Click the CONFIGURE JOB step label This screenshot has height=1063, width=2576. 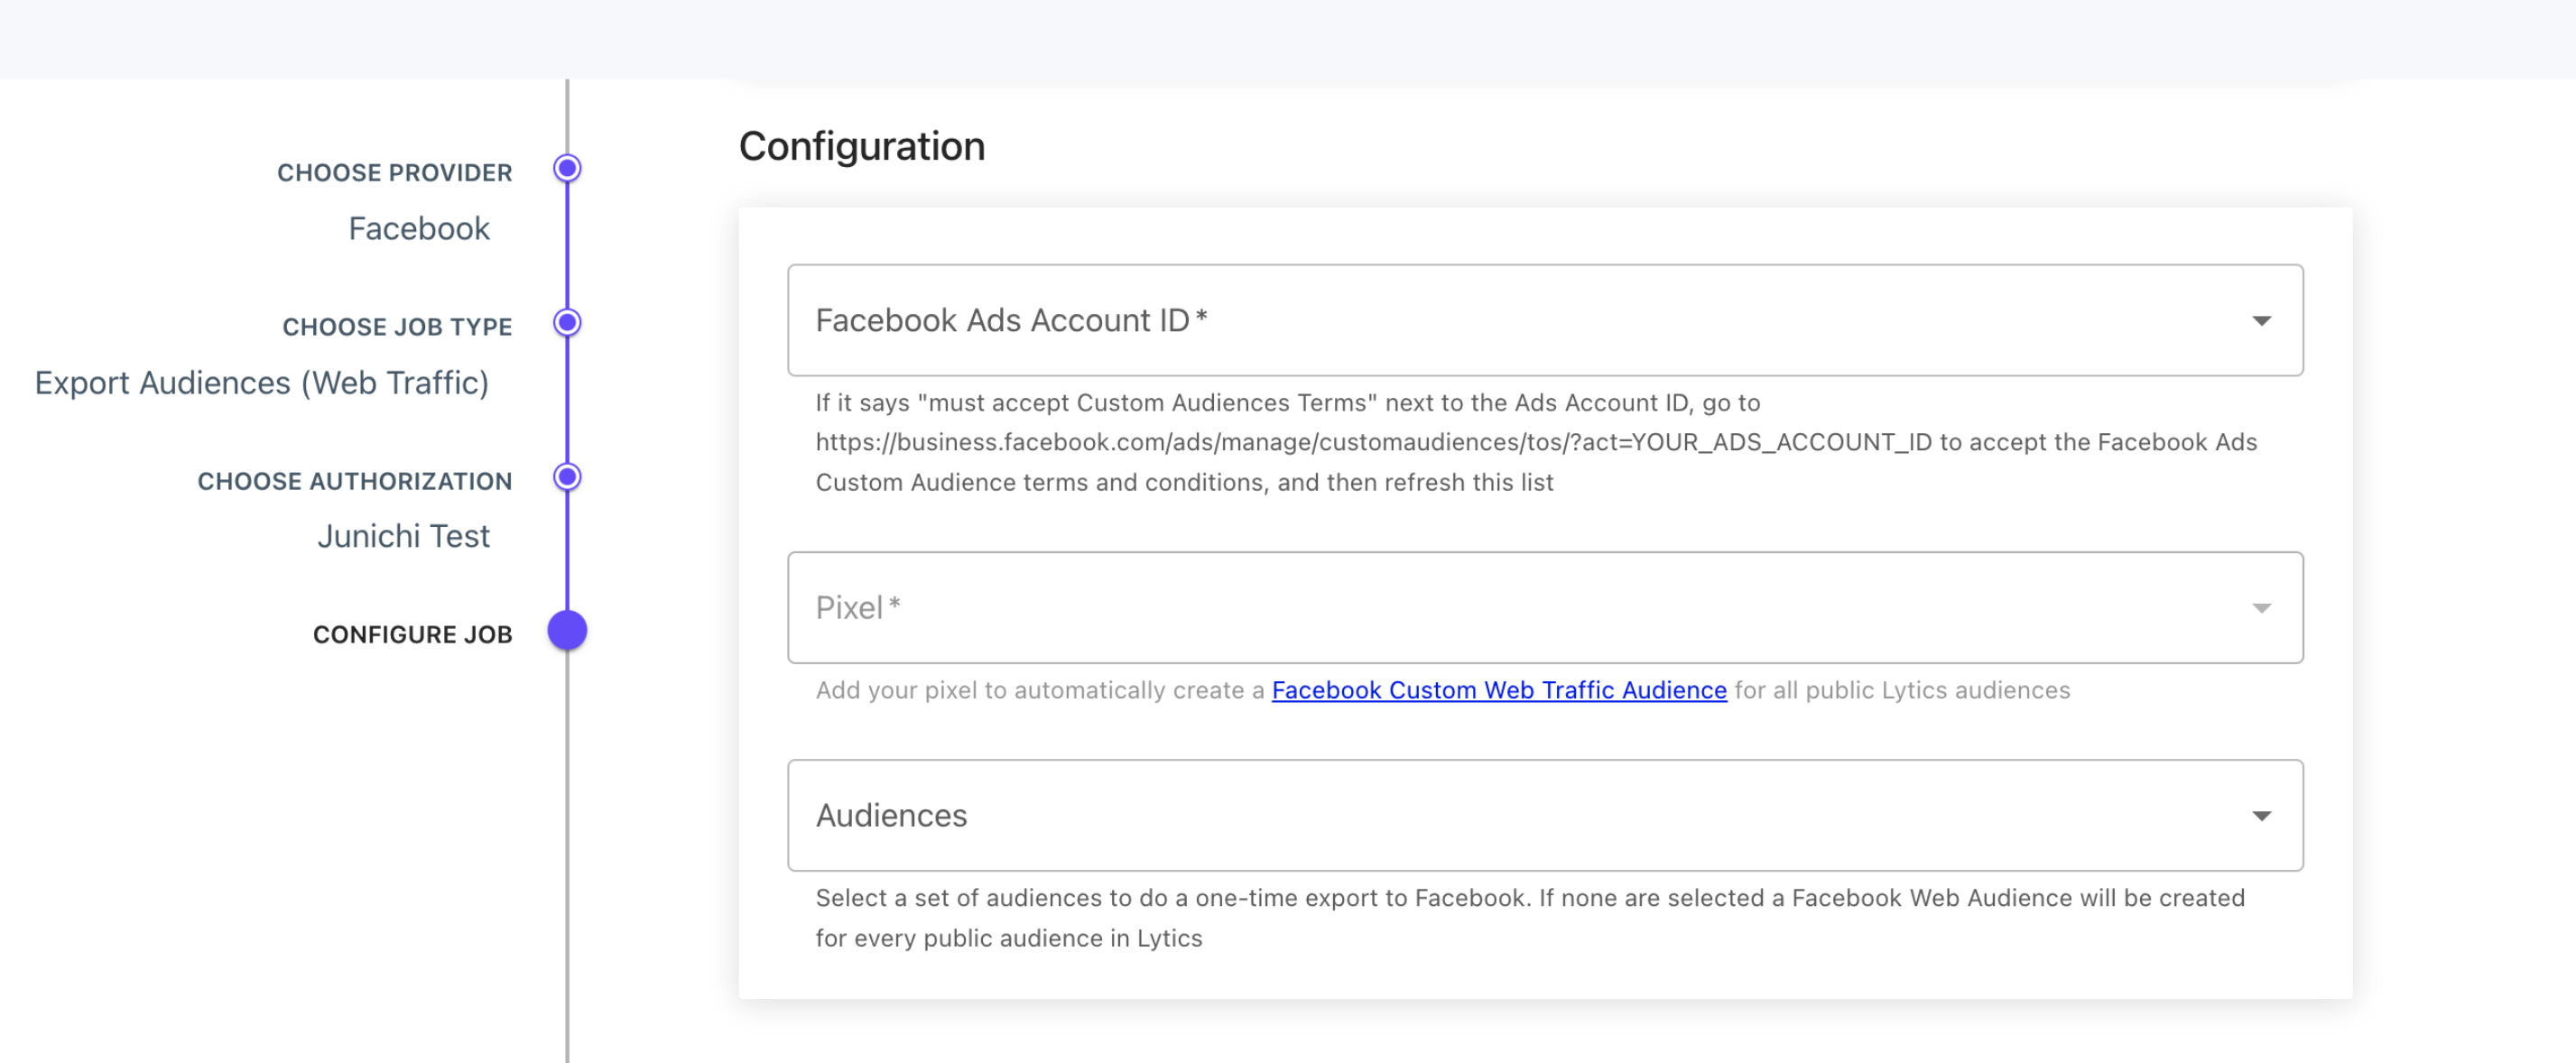413,635
